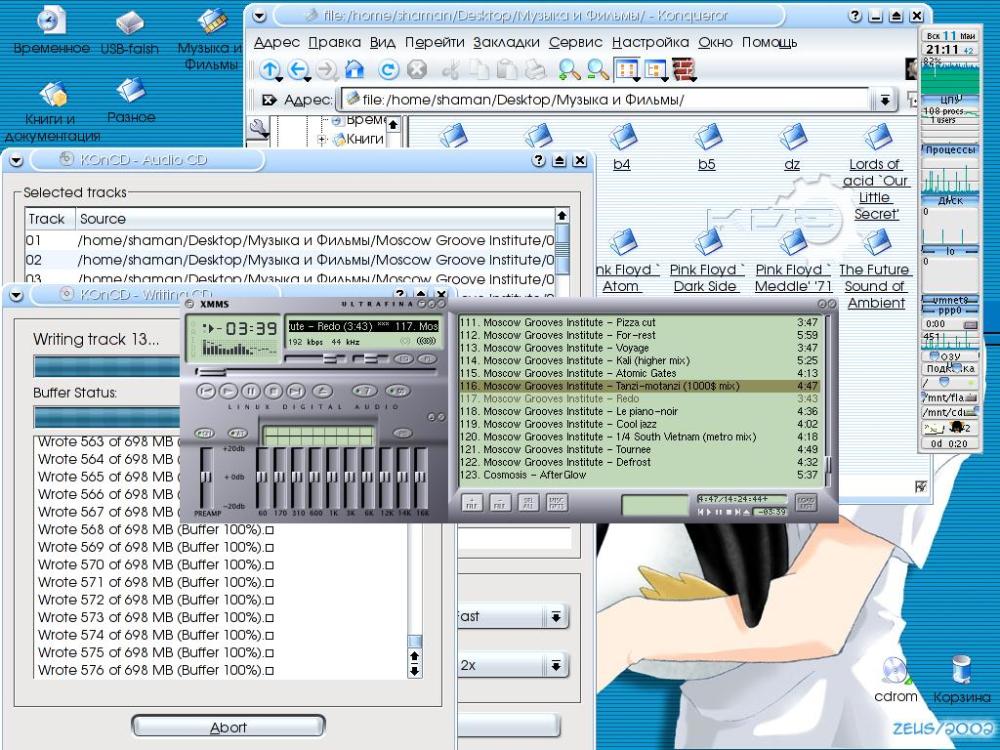Click the XMMS song position seek bar
This screenshot has height=750, width=1000.
pos(316,372)
